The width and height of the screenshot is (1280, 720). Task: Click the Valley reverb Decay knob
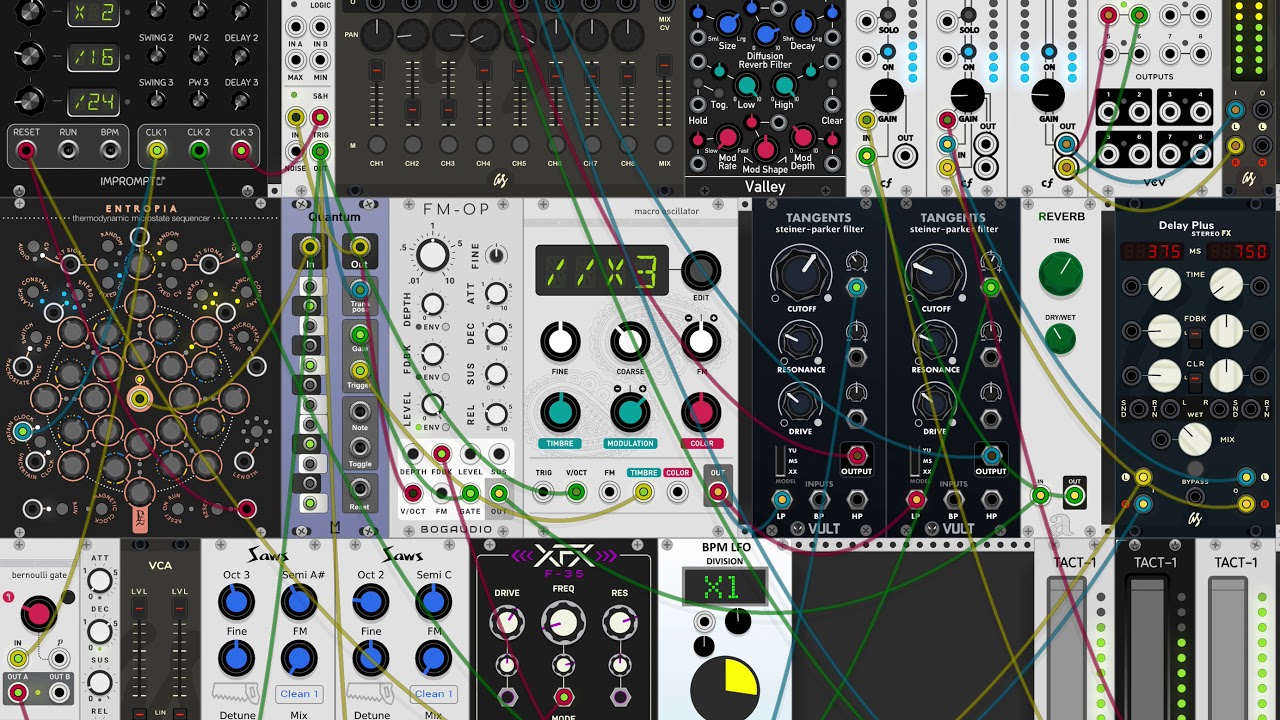pyautogui.click(x=803, y=23)
